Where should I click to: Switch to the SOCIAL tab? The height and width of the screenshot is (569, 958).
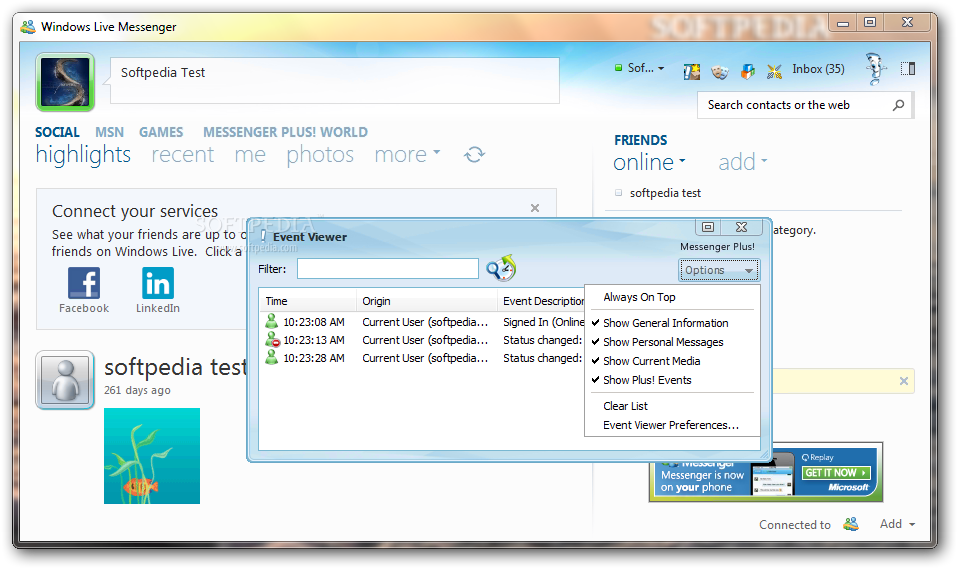(x=57, y=132)
